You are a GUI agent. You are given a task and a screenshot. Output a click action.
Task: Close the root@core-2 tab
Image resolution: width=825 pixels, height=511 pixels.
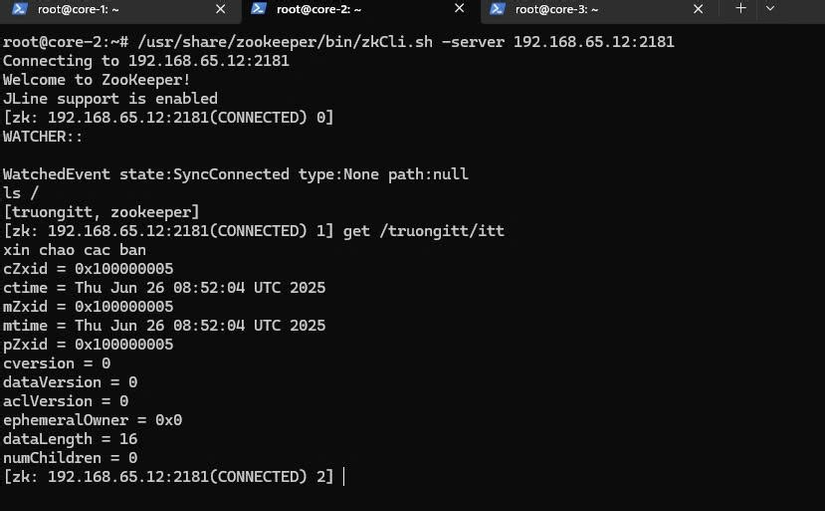(459, 8)
